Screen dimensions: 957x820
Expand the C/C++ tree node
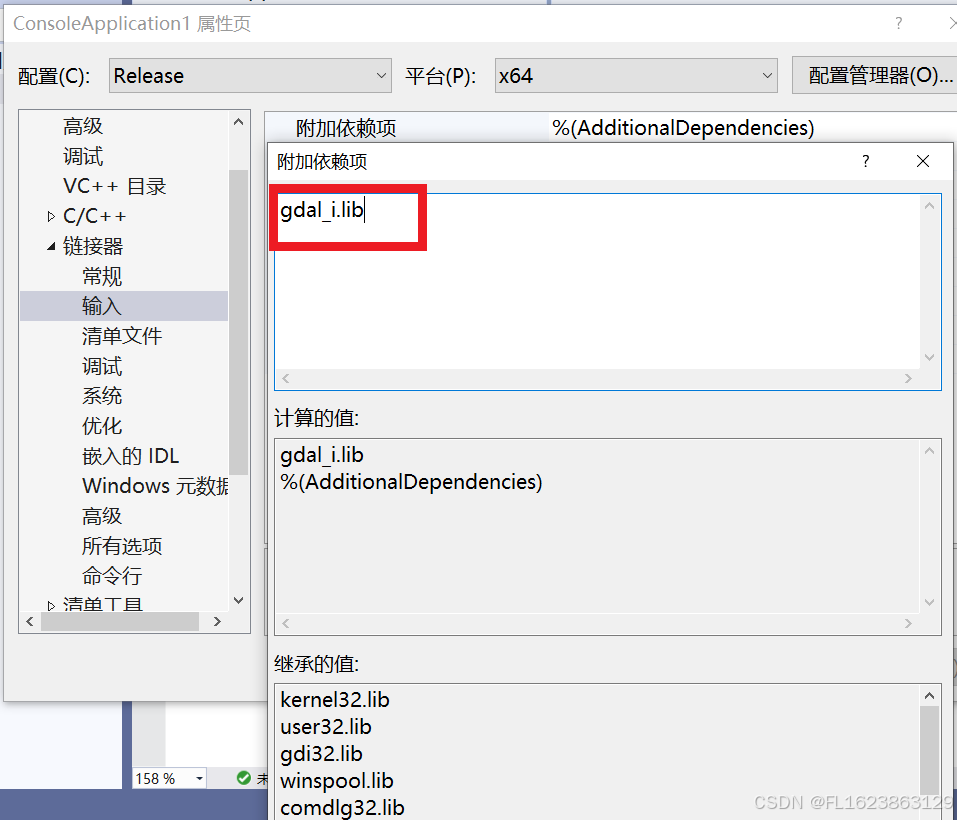click(x=51, y=215)
